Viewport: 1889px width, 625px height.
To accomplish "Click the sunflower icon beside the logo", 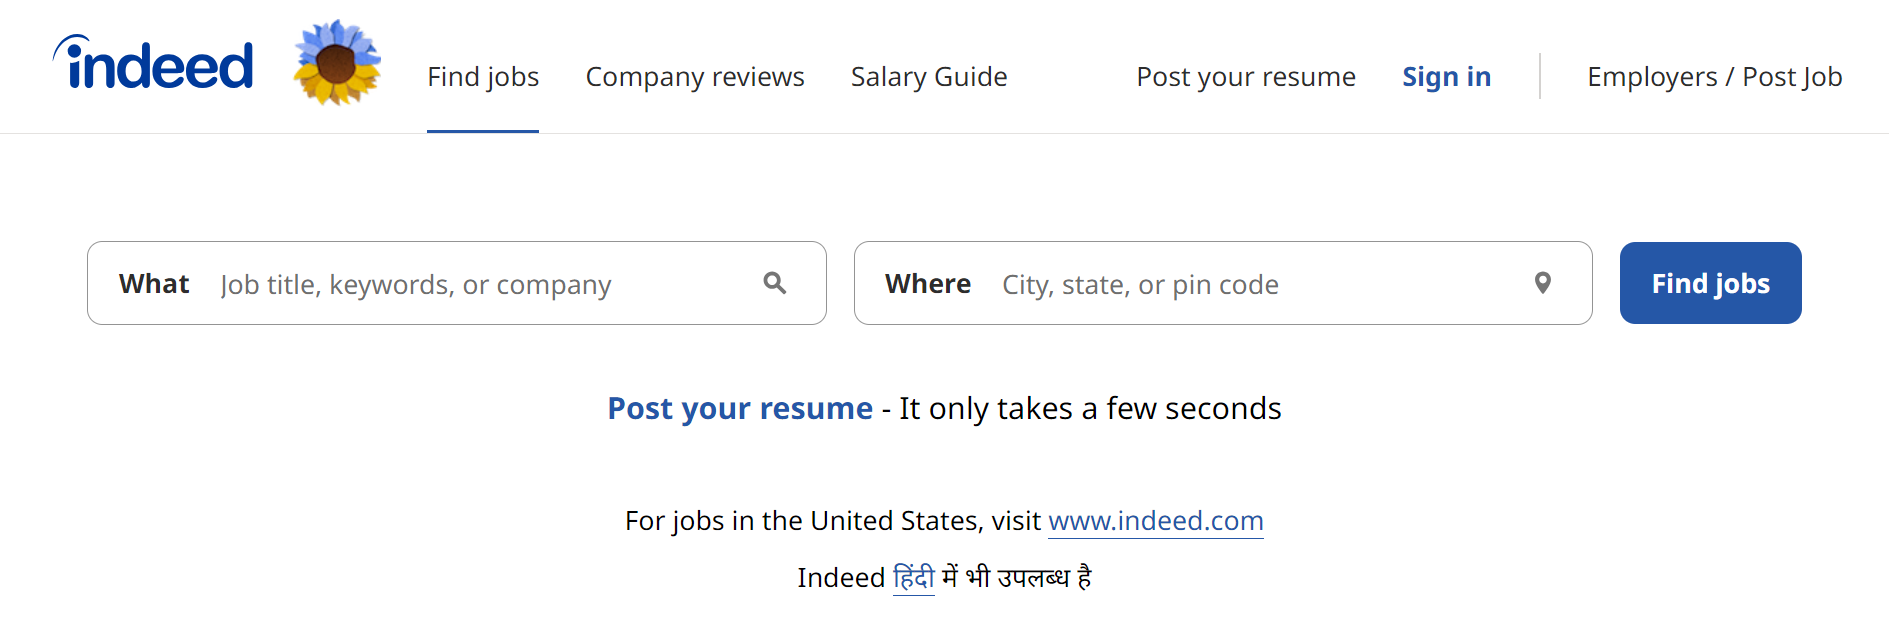I will click(337, 63).
